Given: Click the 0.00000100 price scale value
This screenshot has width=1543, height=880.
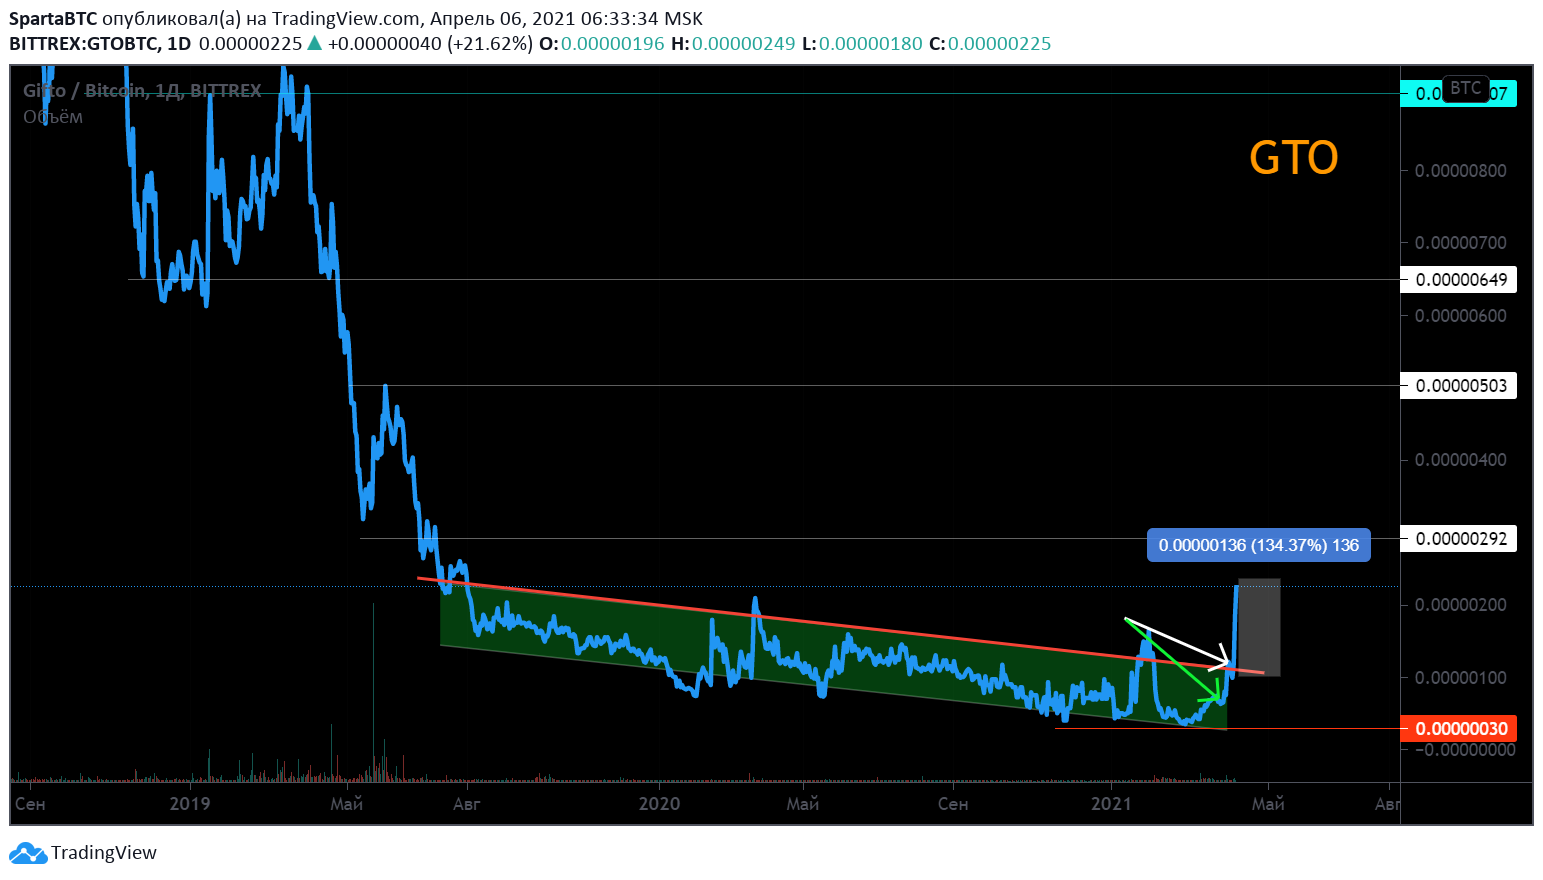Looking at the screenshot, I should pos(1460,678).
